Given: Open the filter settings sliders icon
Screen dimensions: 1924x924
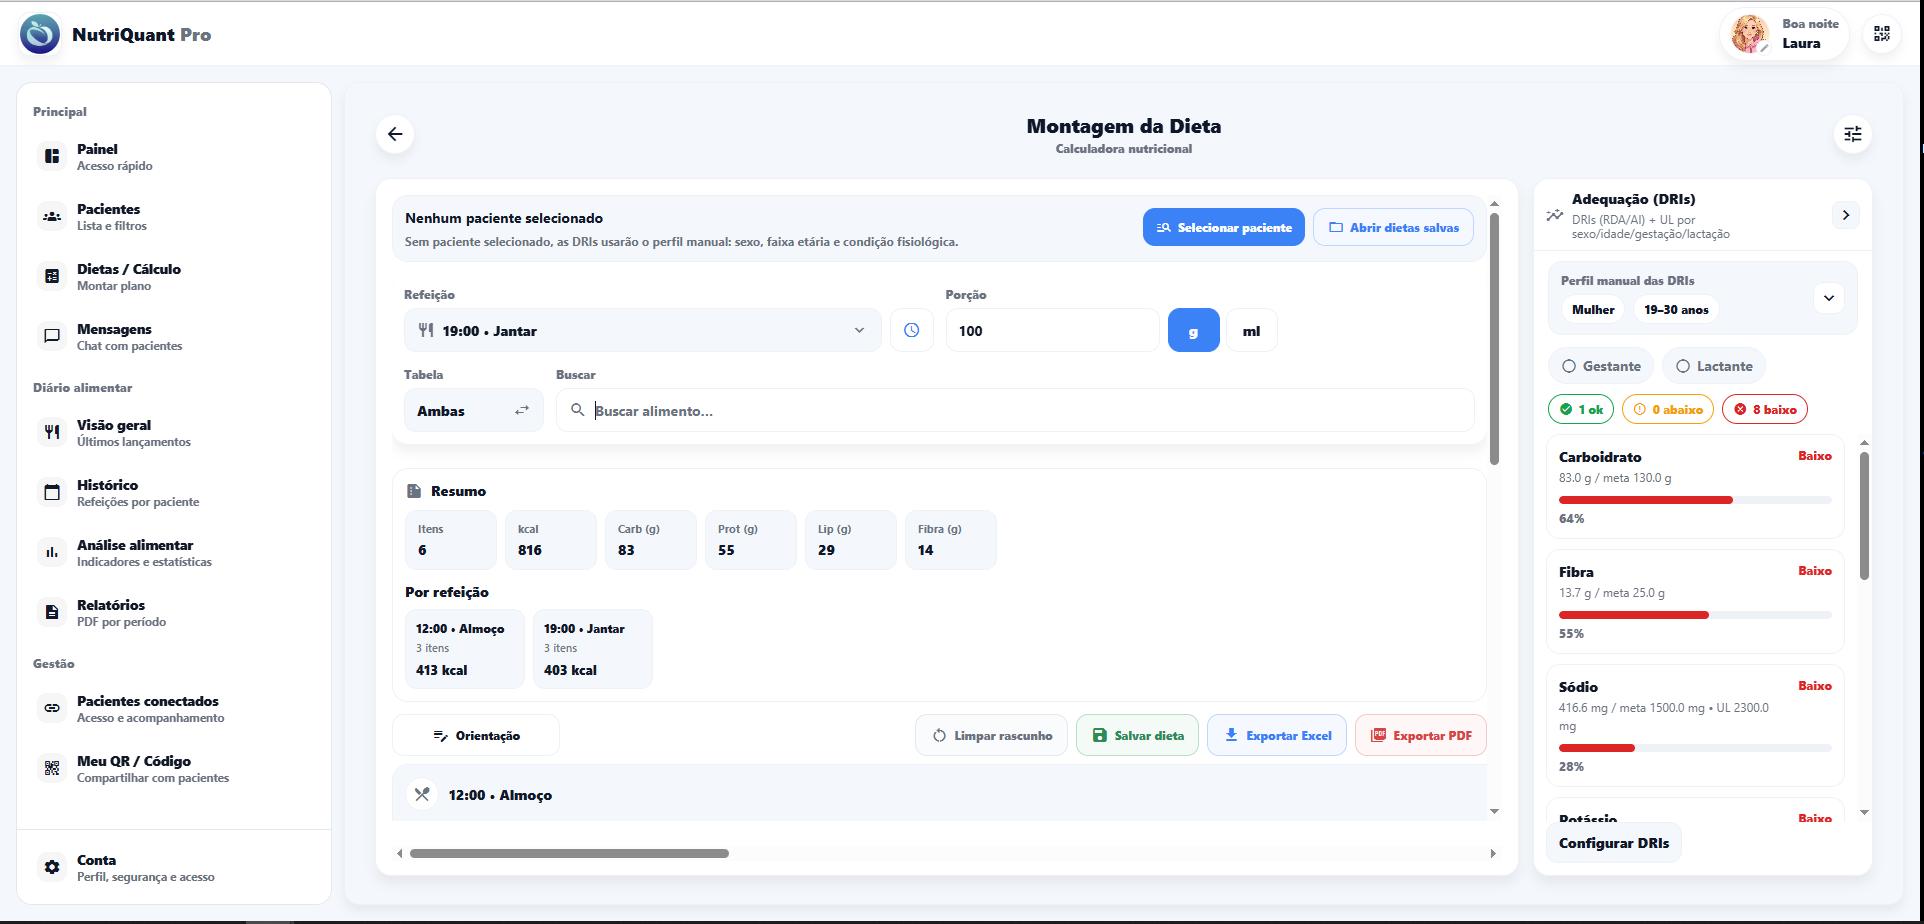Looking at the screenshot, I should (1852, 134).
